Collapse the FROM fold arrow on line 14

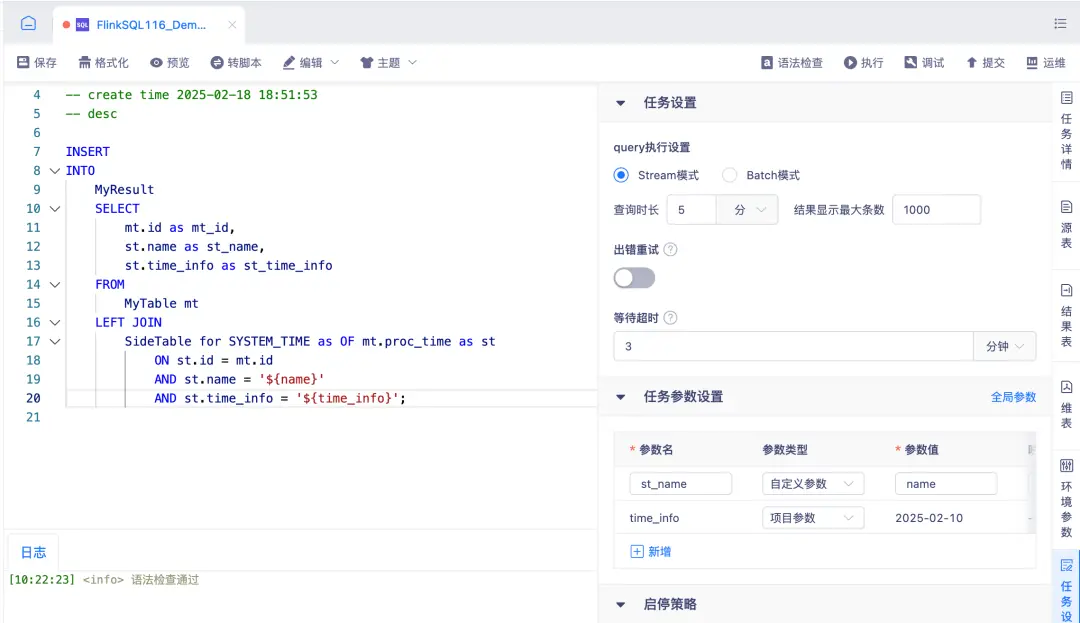pos(55,284)
